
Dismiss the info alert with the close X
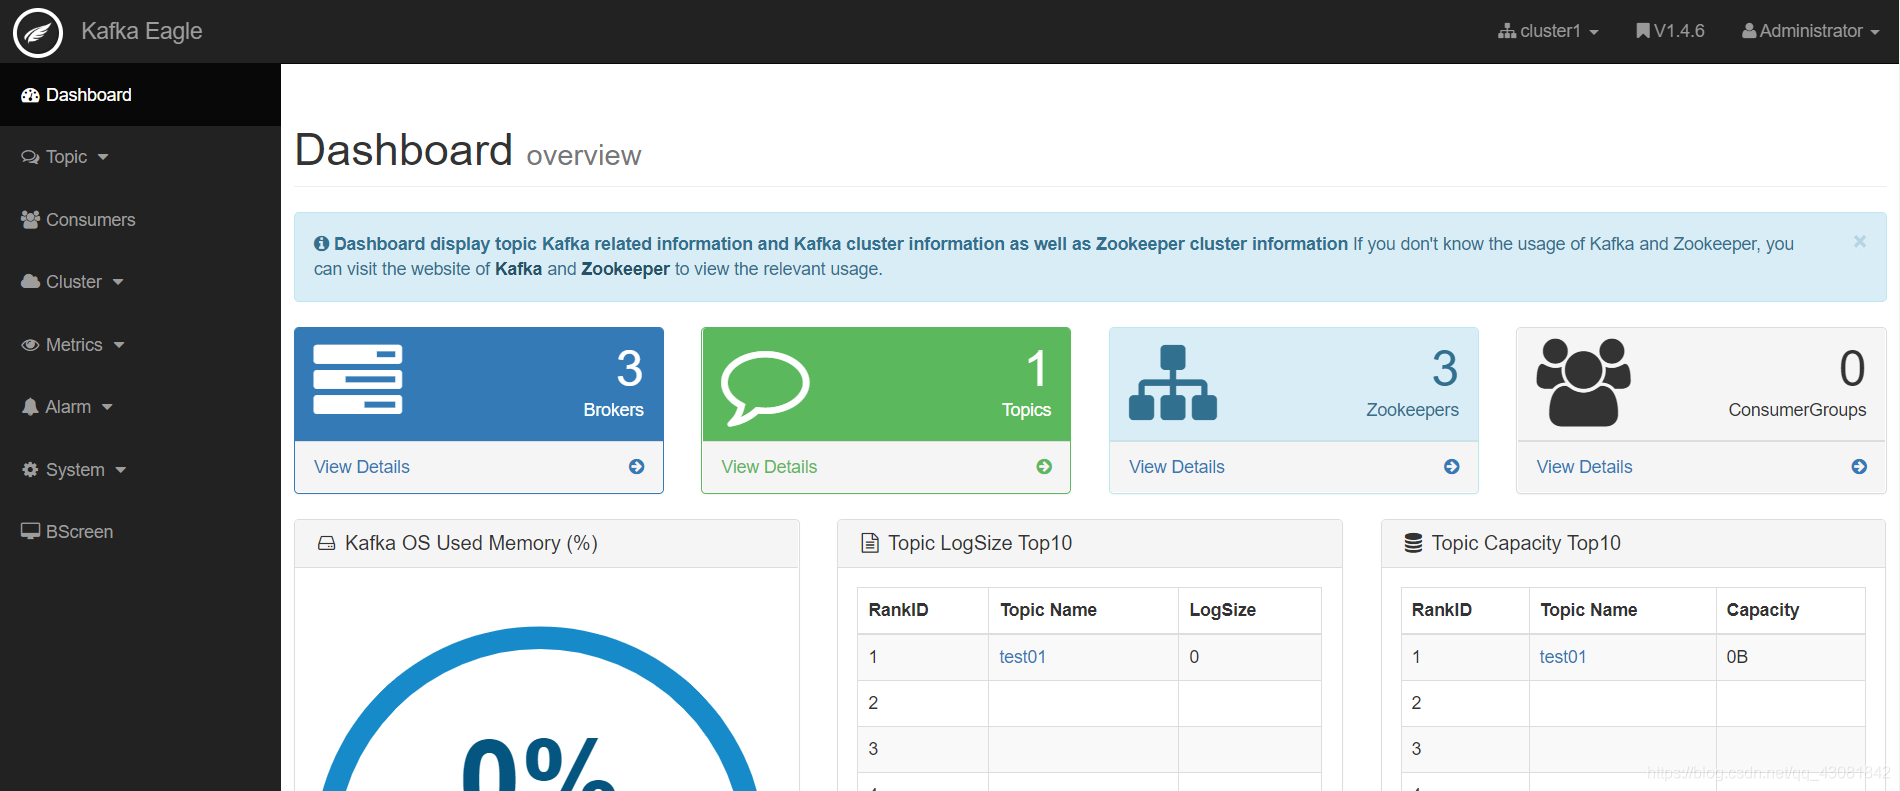coord(1859,241)
